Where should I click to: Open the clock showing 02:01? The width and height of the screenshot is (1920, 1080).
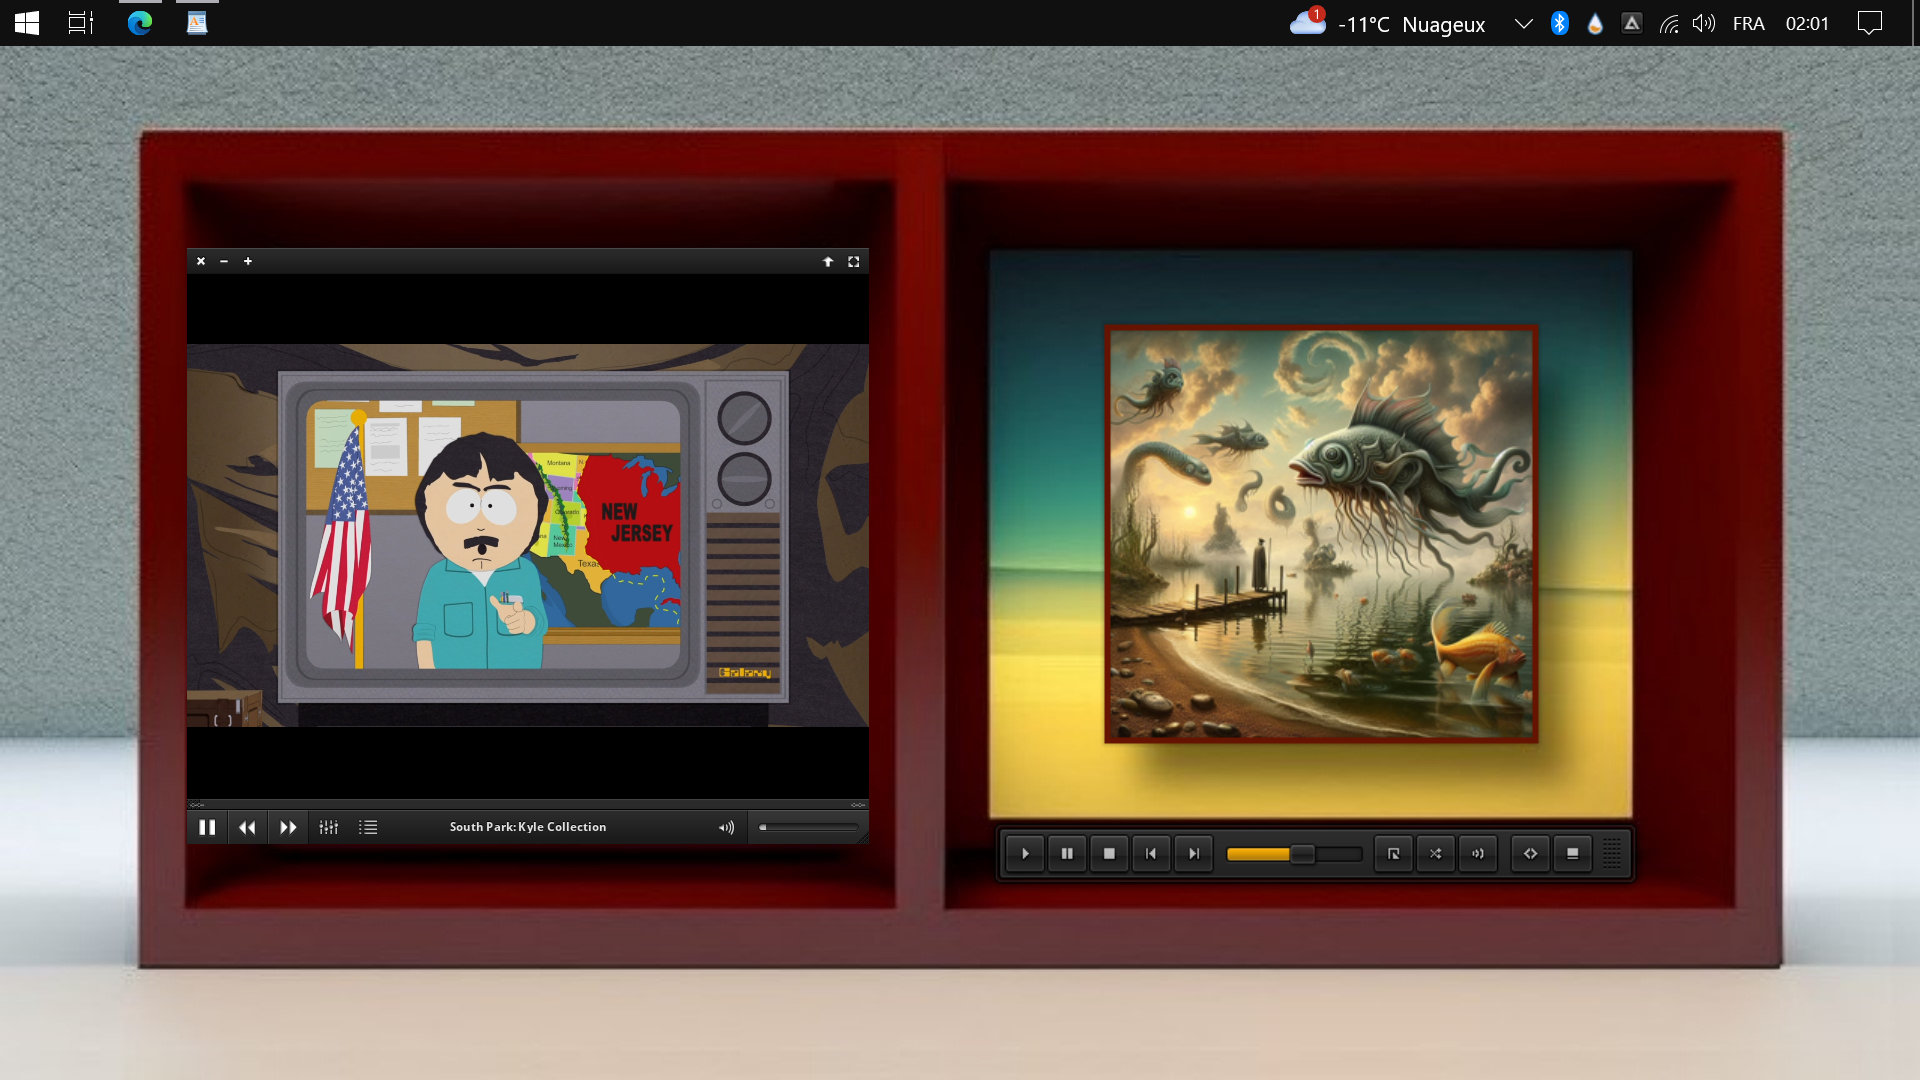point(1807,23)
